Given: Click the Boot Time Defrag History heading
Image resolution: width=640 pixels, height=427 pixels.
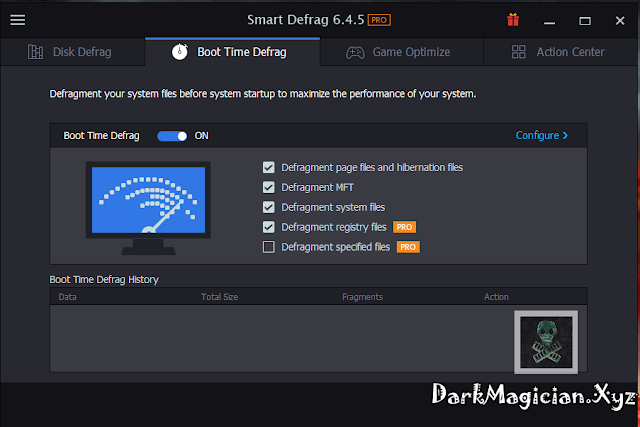Looking at the screenshot, I should (x=104, y=280).
